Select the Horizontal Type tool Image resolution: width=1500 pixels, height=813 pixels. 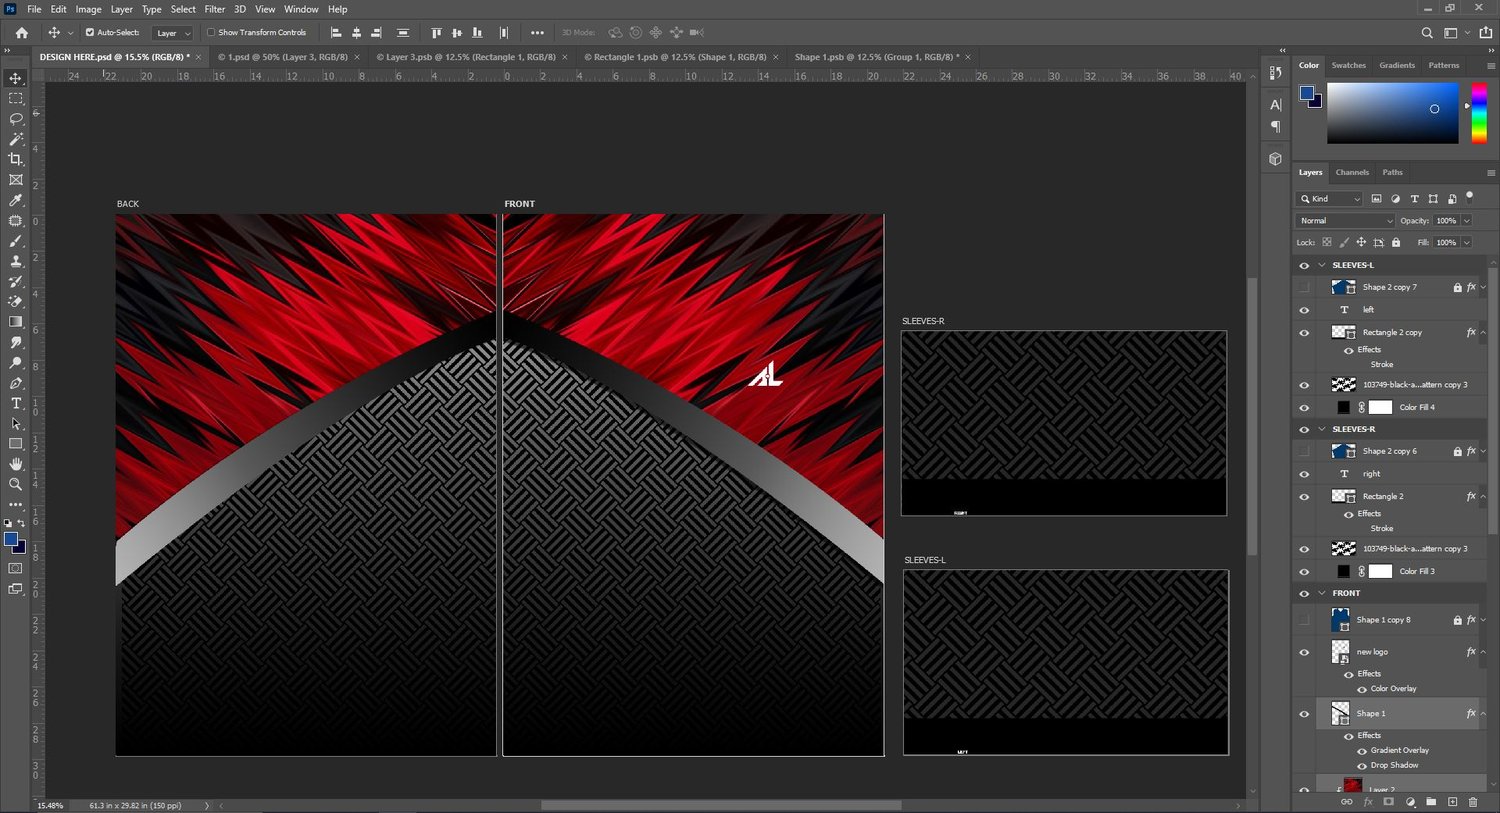(x=16, y=403)
